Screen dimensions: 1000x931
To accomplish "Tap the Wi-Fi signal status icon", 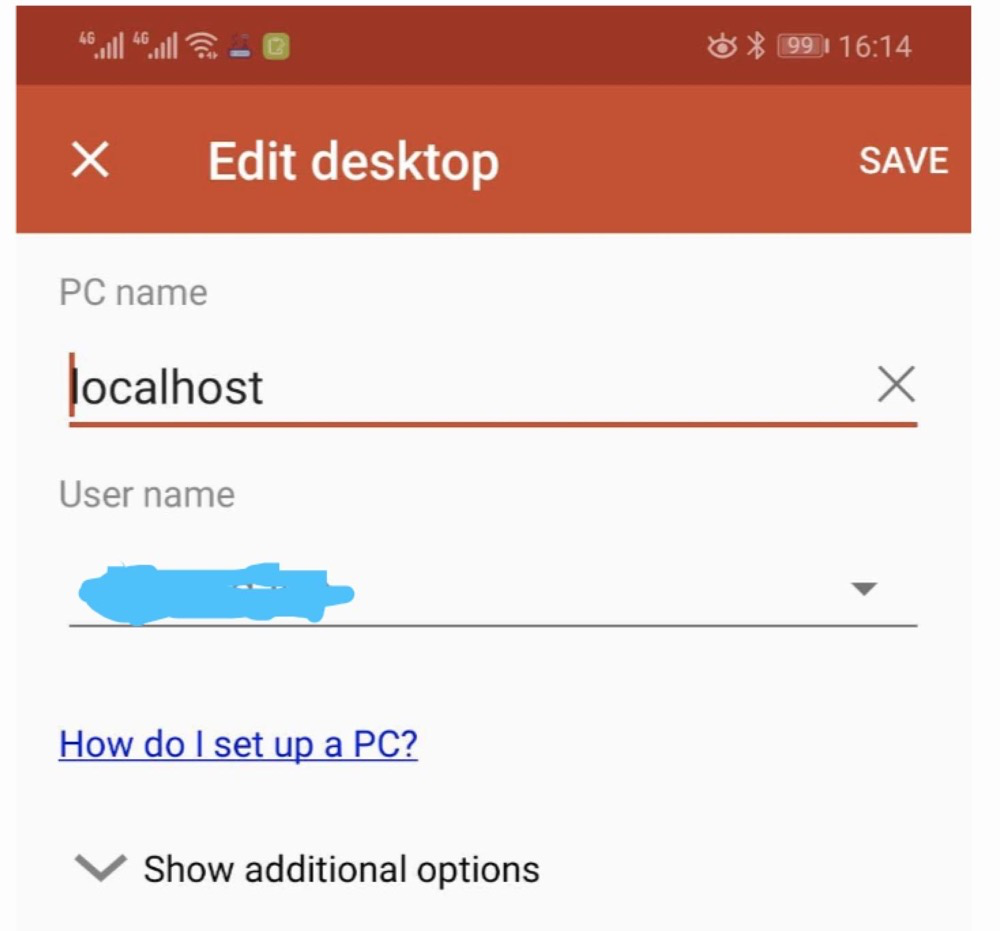I will [202, 46].
